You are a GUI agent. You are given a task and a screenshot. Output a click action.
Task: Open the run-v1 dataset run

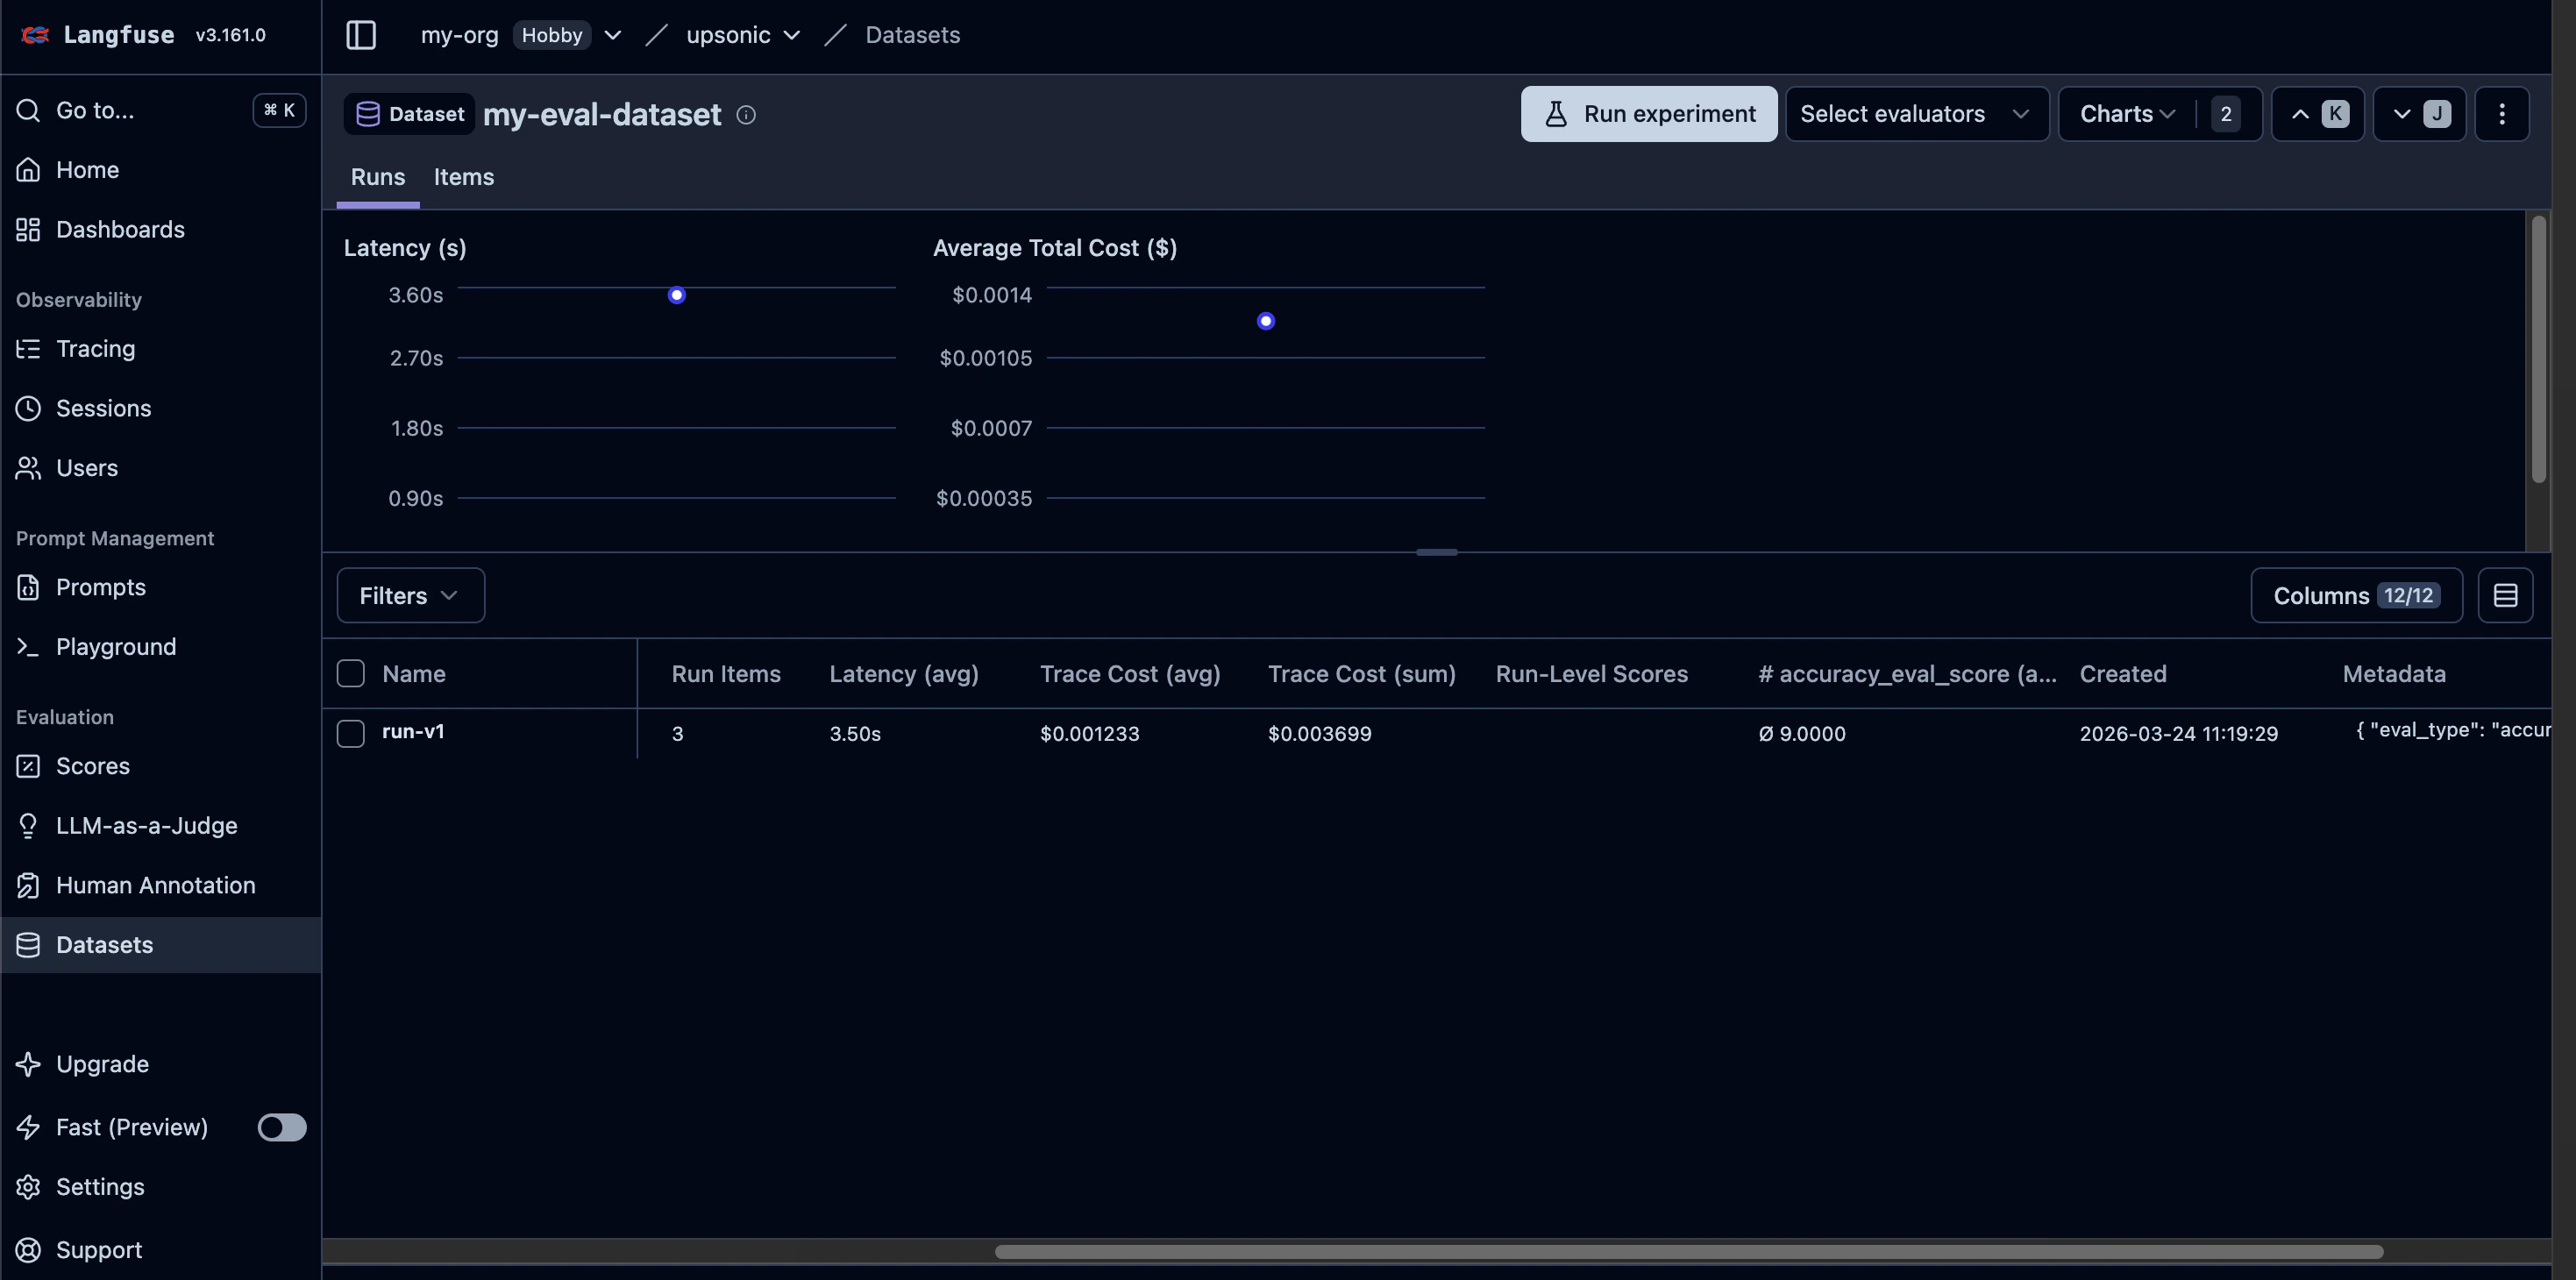pyautogui.click(x=413, y=732)
